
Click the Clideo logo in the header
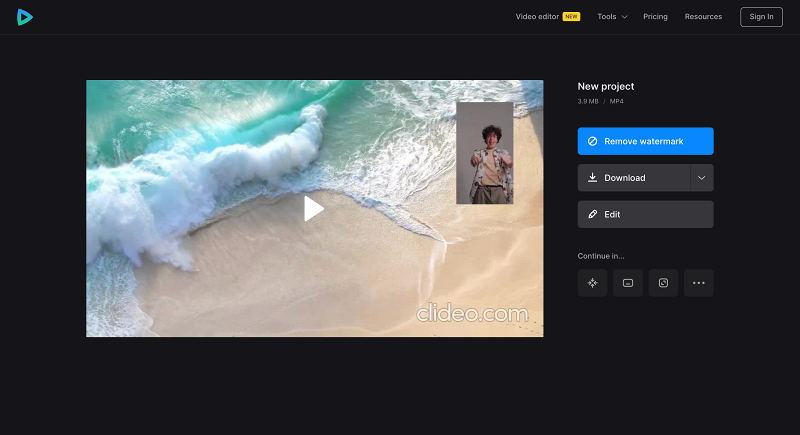pos(24,17)
